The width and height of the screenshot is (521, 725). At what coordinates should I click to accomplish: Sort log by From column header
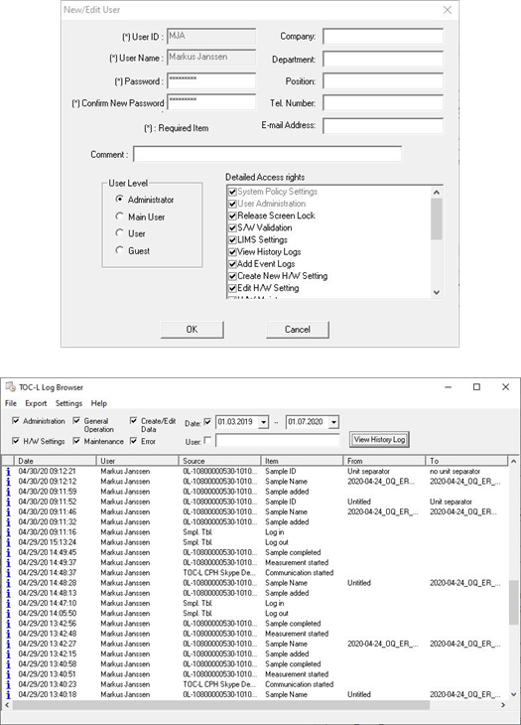(x=384, y=461)
